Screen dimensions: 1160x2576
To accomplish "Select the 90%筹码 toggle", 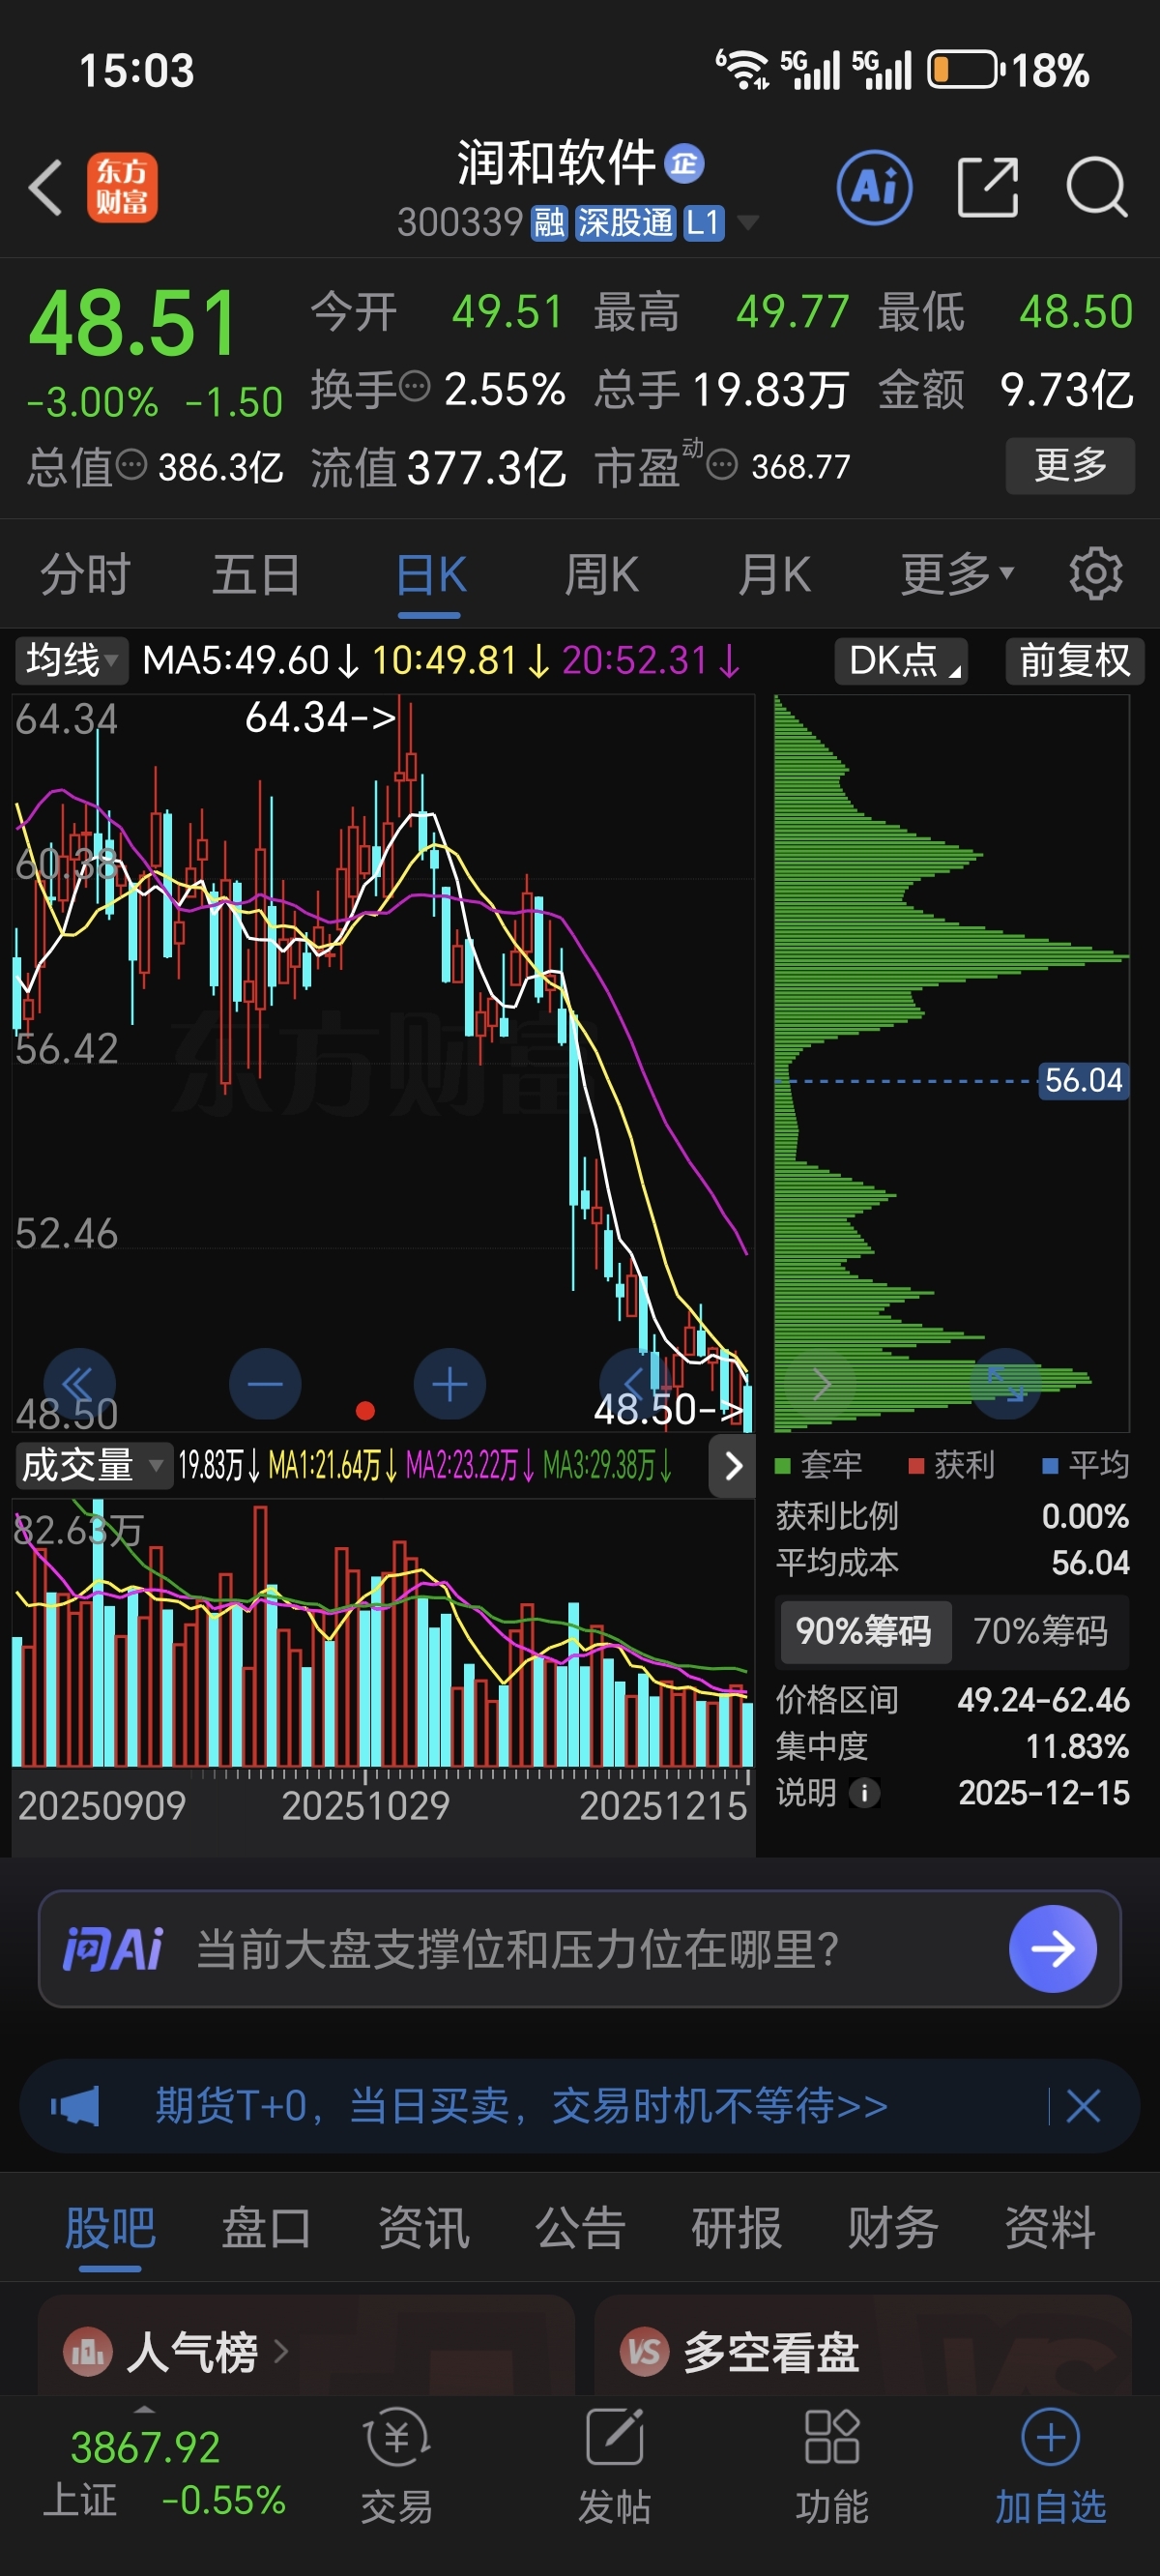I will [864, 1631].
